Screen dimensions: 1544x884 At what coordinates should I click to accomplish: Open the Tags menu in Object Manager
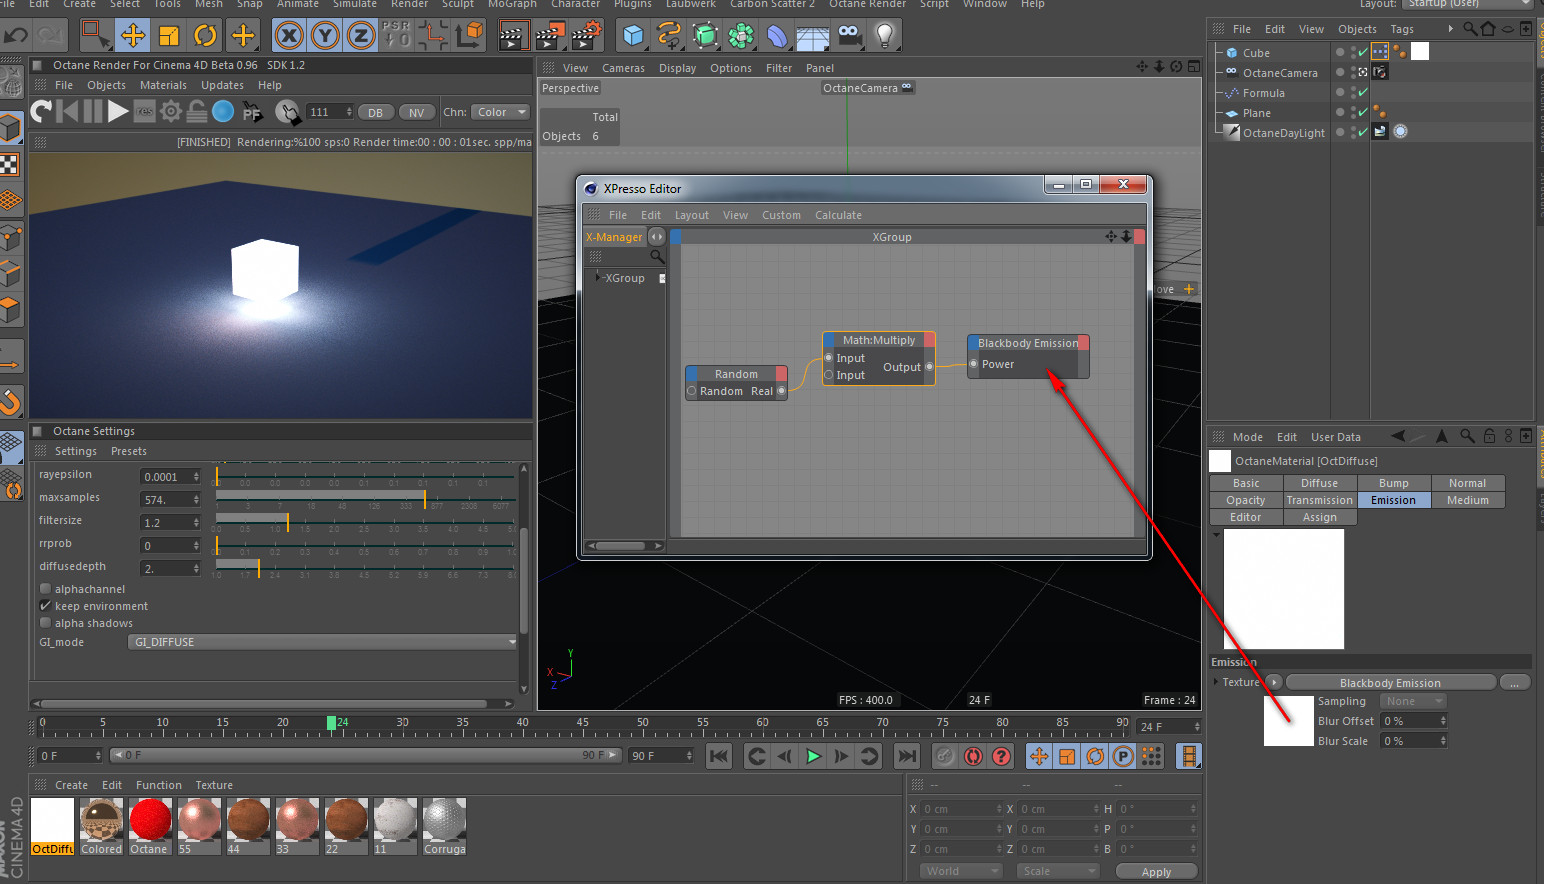[x=1402, y=29]
